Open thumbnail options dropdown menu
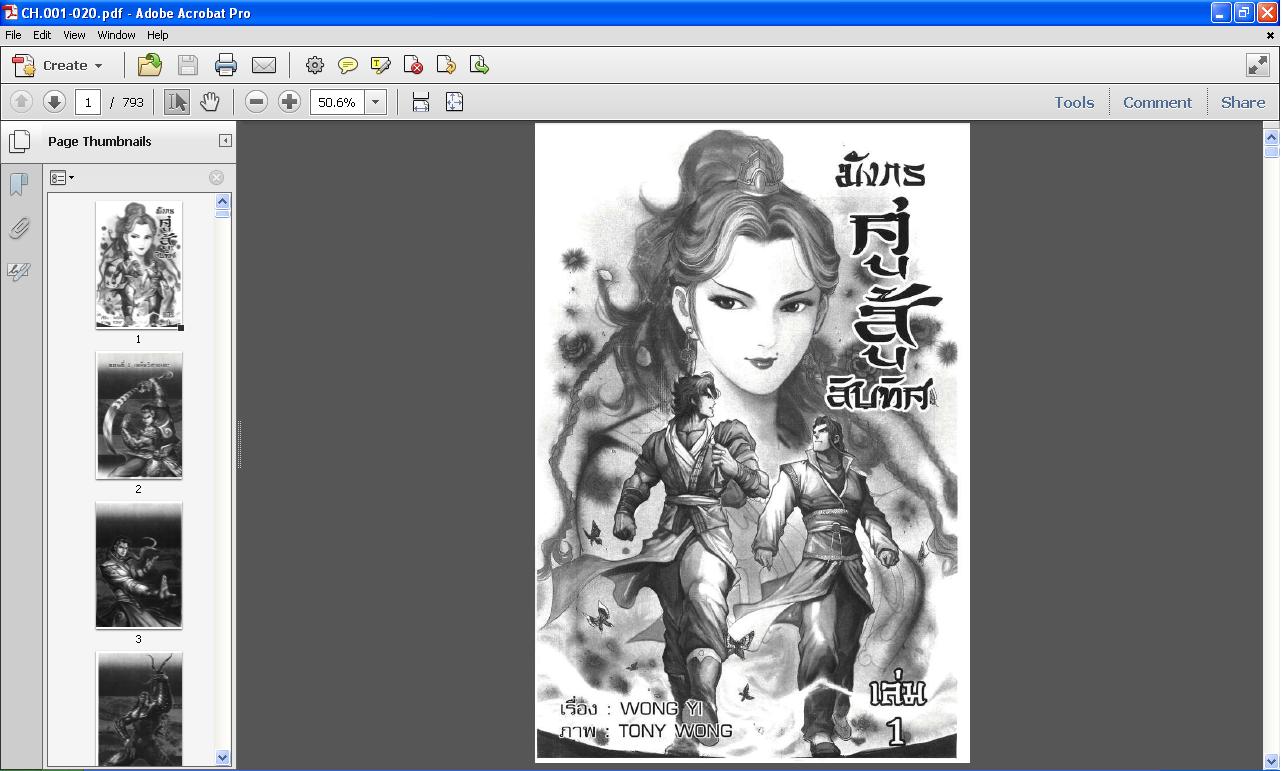1282x771 pixels. [x=62, y=178]
